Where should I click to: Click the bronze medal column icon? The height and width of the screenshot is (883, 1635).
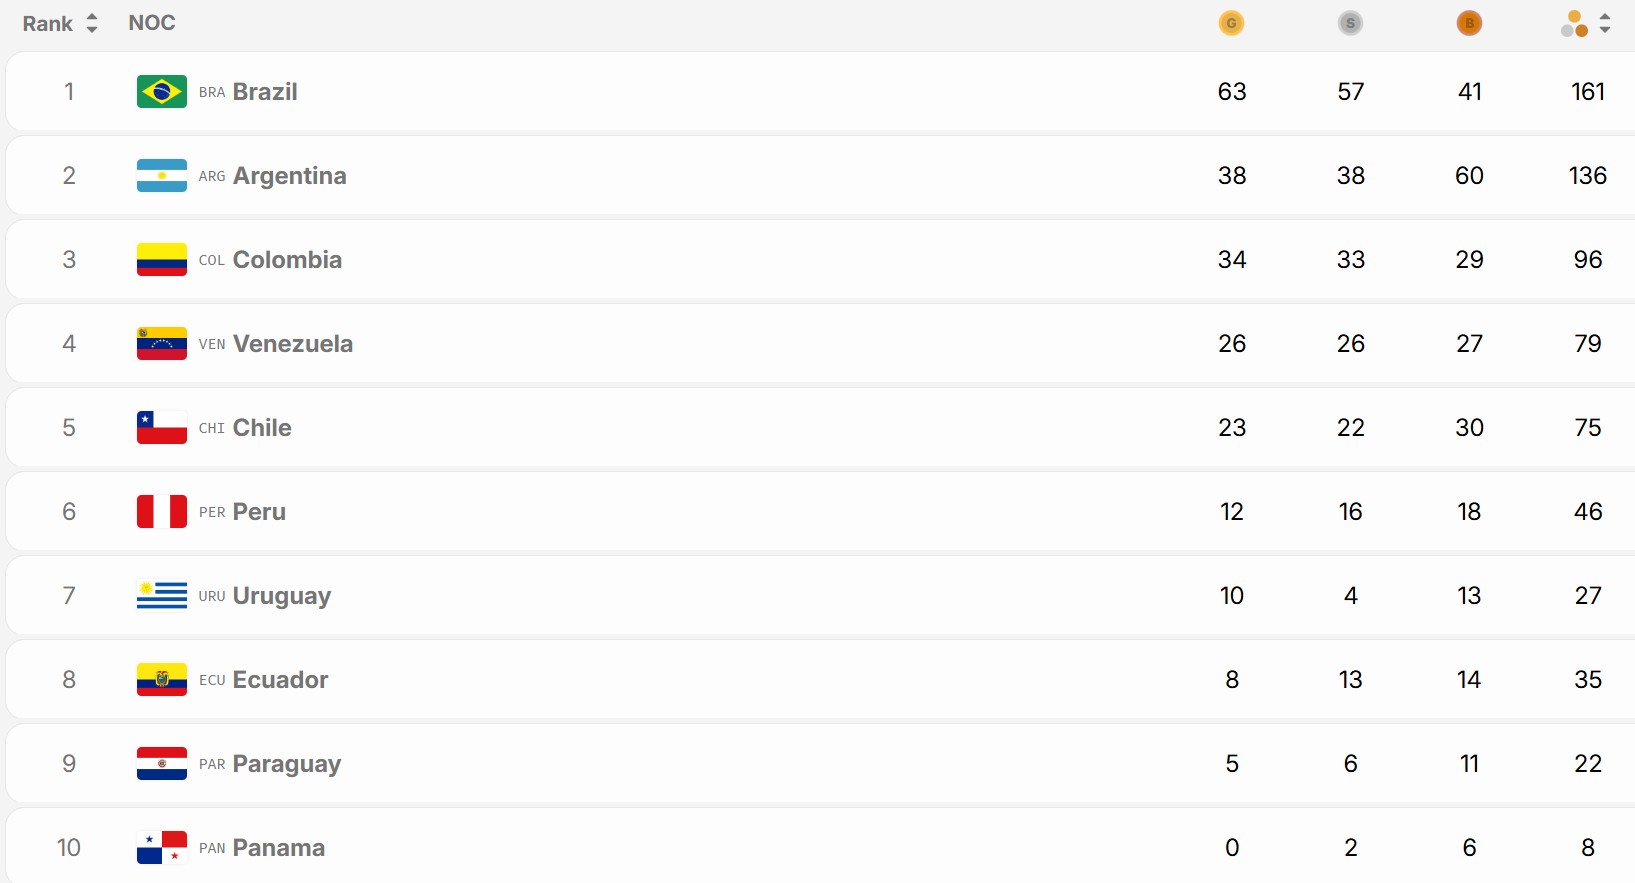pos(1469,23)
